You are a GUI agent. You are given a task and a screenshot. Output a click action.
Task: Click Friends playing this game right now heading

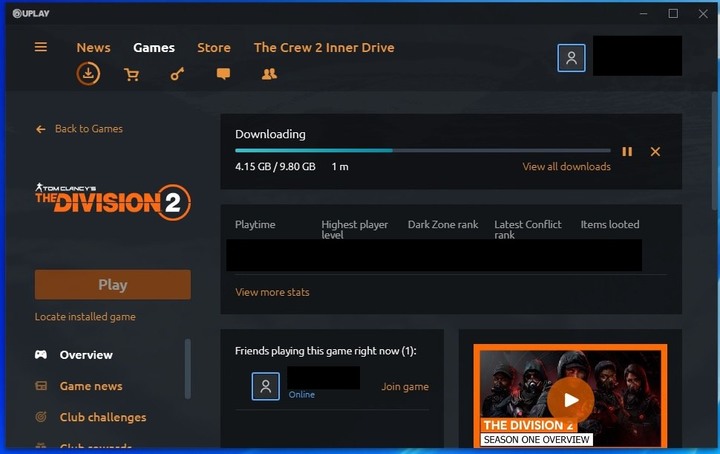(x=326, y=351)
